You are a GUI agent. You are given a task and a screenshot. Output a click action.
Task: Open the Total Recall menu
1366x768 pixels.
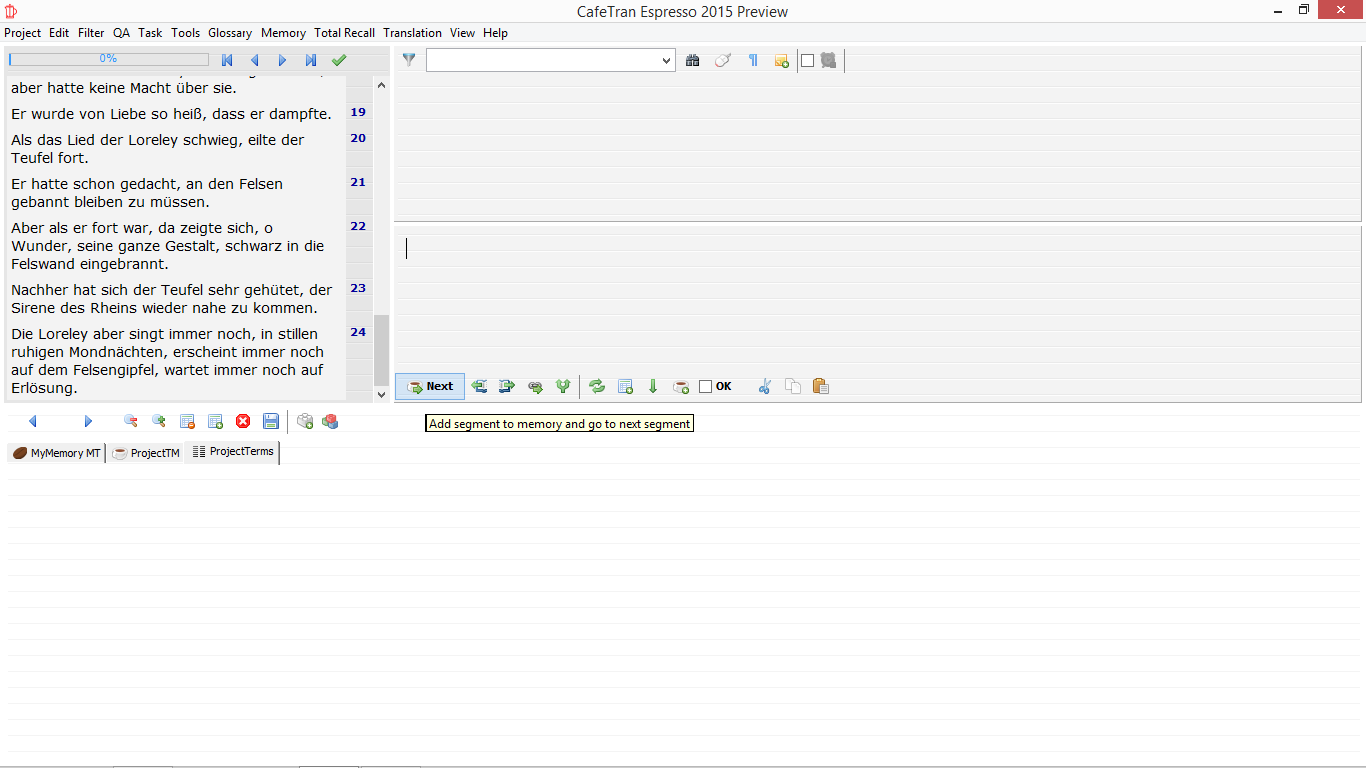(x=344, y=33)
